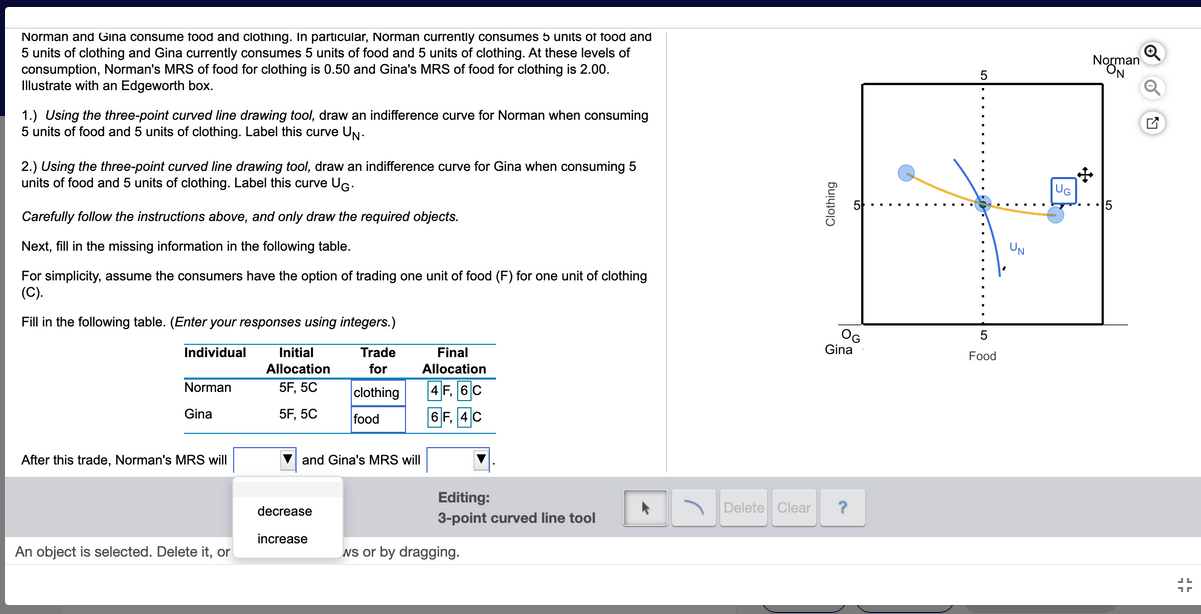Click Gina's final clothing value 4
The width and height of the screenshot is (1201, 614).
coord(464,417)
